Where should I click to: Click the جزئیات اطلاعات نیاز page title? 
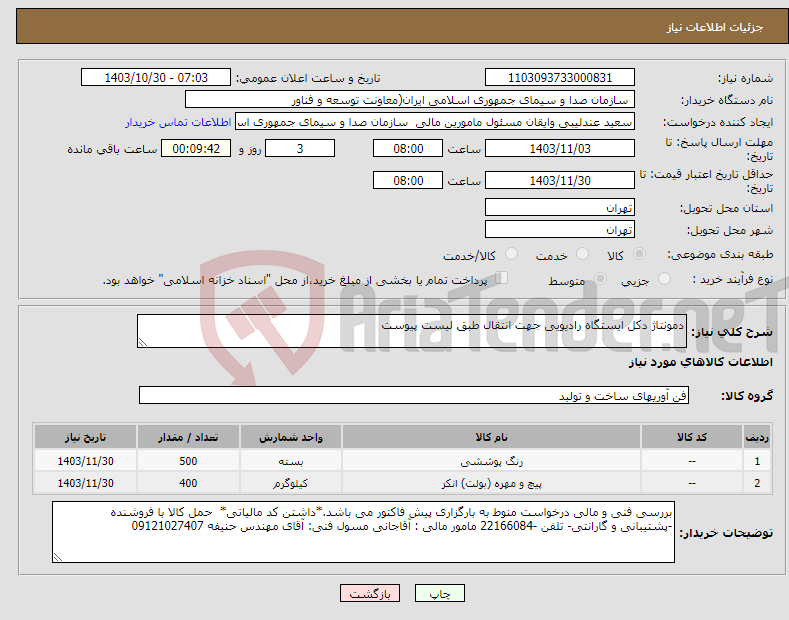[715, 27]
